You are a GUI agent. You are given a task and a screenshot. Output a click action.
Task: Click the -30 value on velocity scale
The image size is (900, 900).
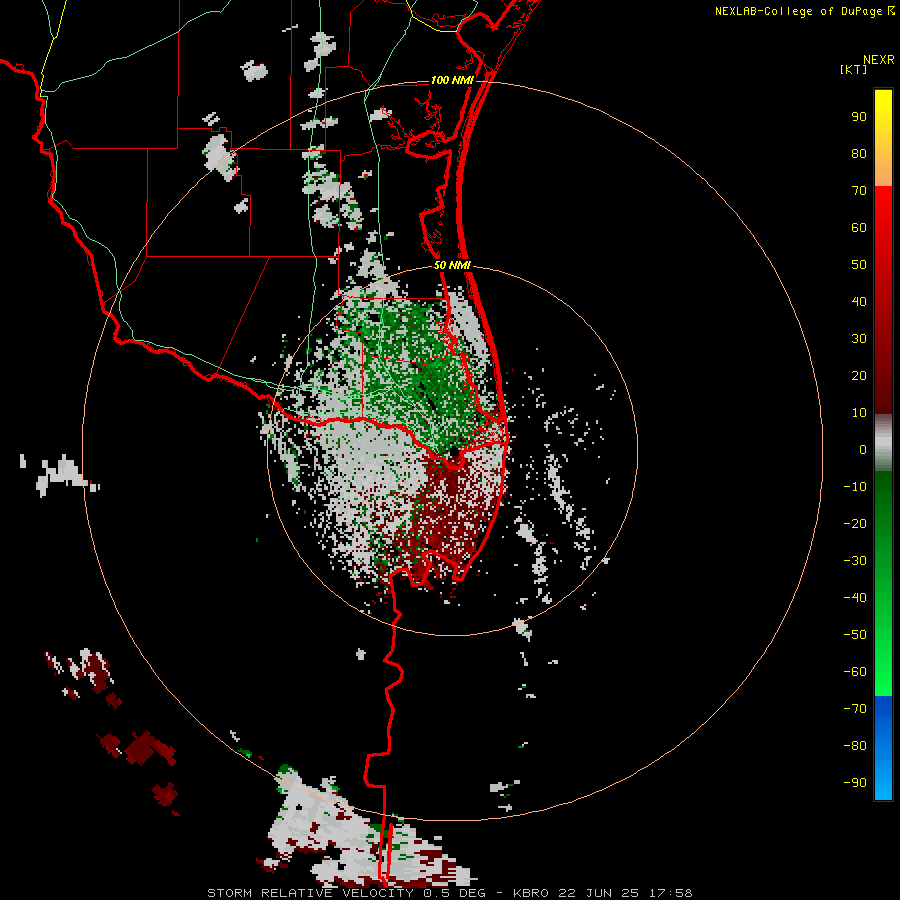855,561
